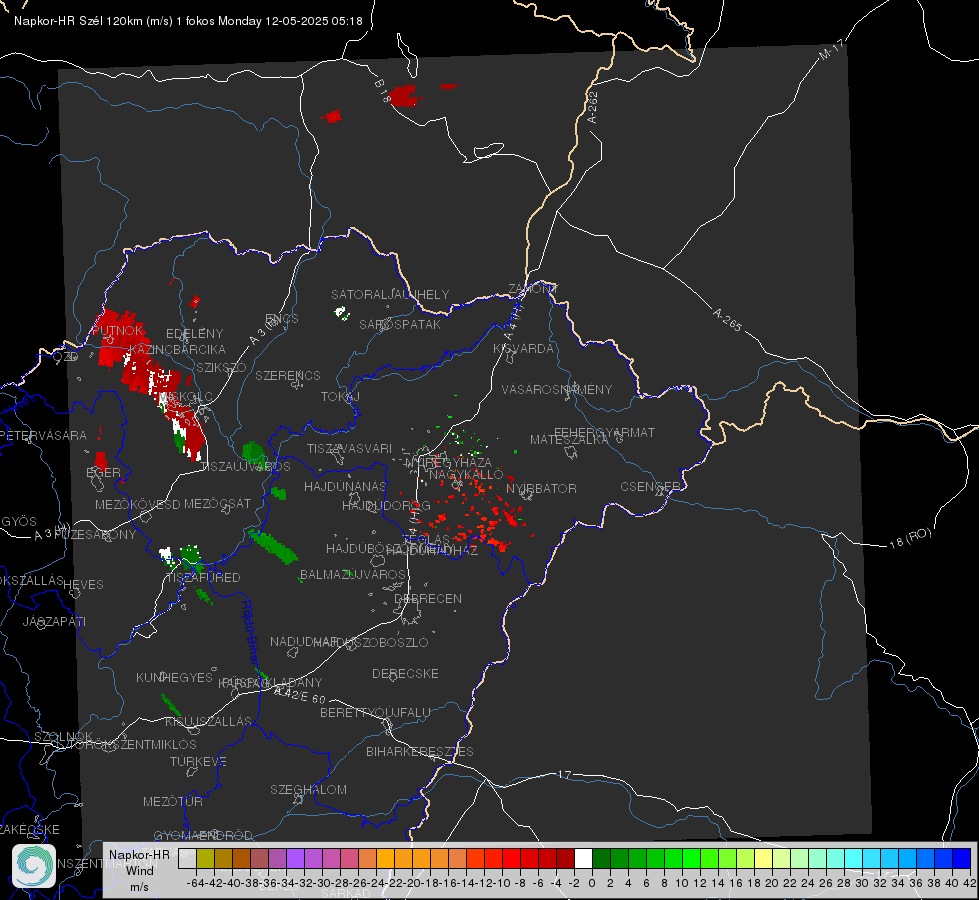Click the EDELÉNY city label
The image size is (979, 900).
[194, 334]
